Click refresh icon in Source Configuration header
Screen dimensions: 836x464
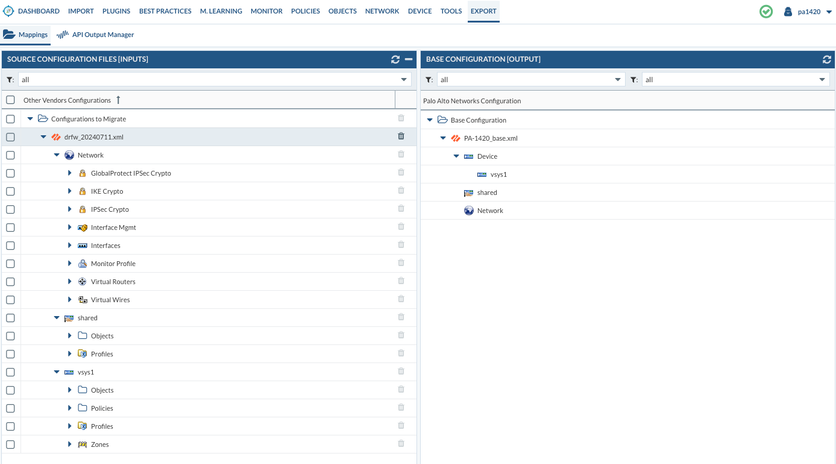coord(396,59)
